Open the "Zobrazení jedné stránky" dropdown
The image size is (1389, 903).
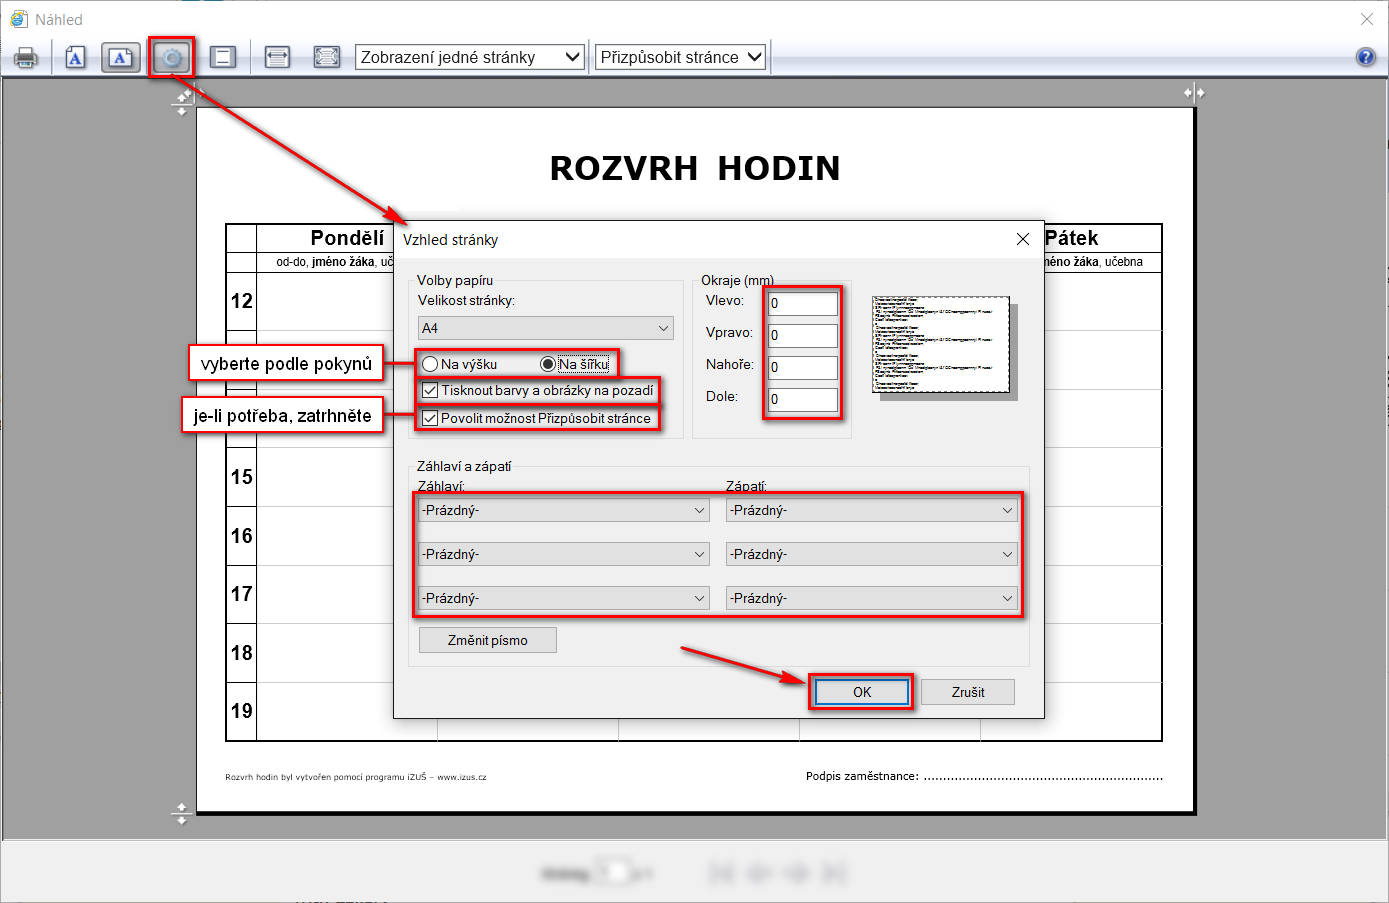pos(470,57)
